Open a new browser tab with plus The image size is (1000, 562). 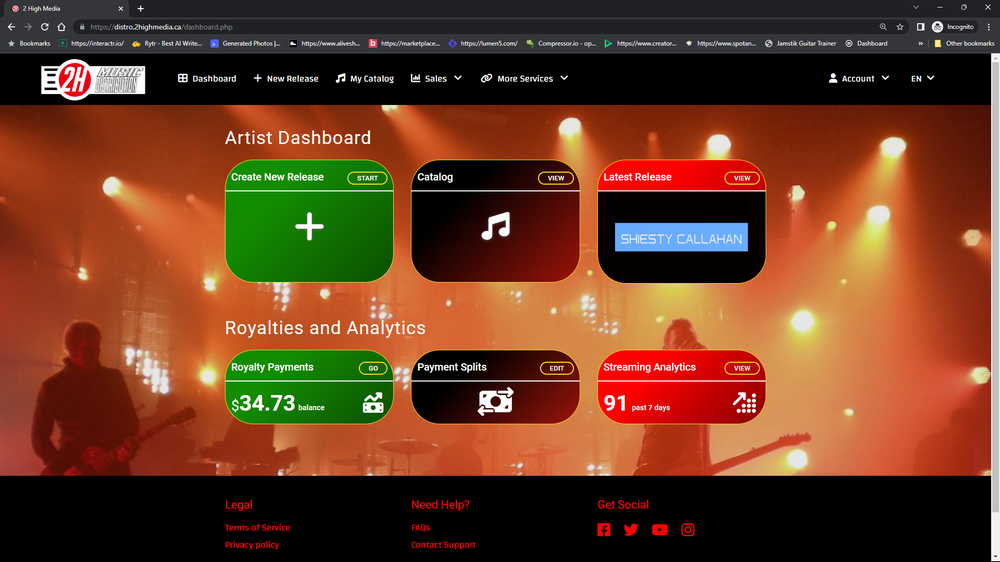click(x=140, y=8)
